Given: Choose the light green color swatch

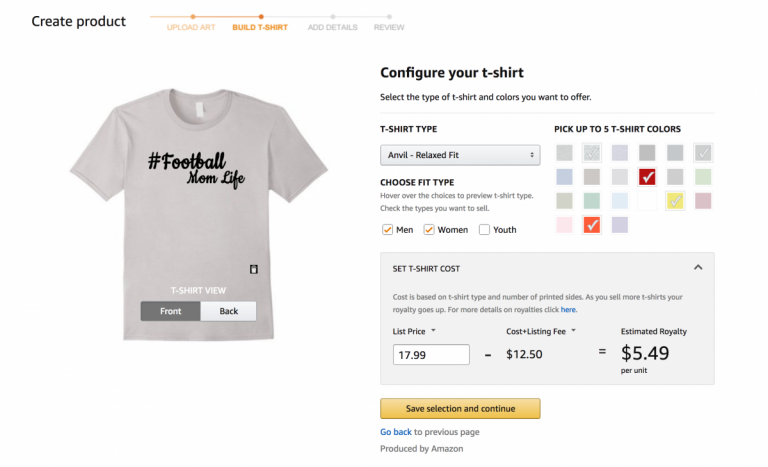Looking at the screenshot, I should (703, 177).
